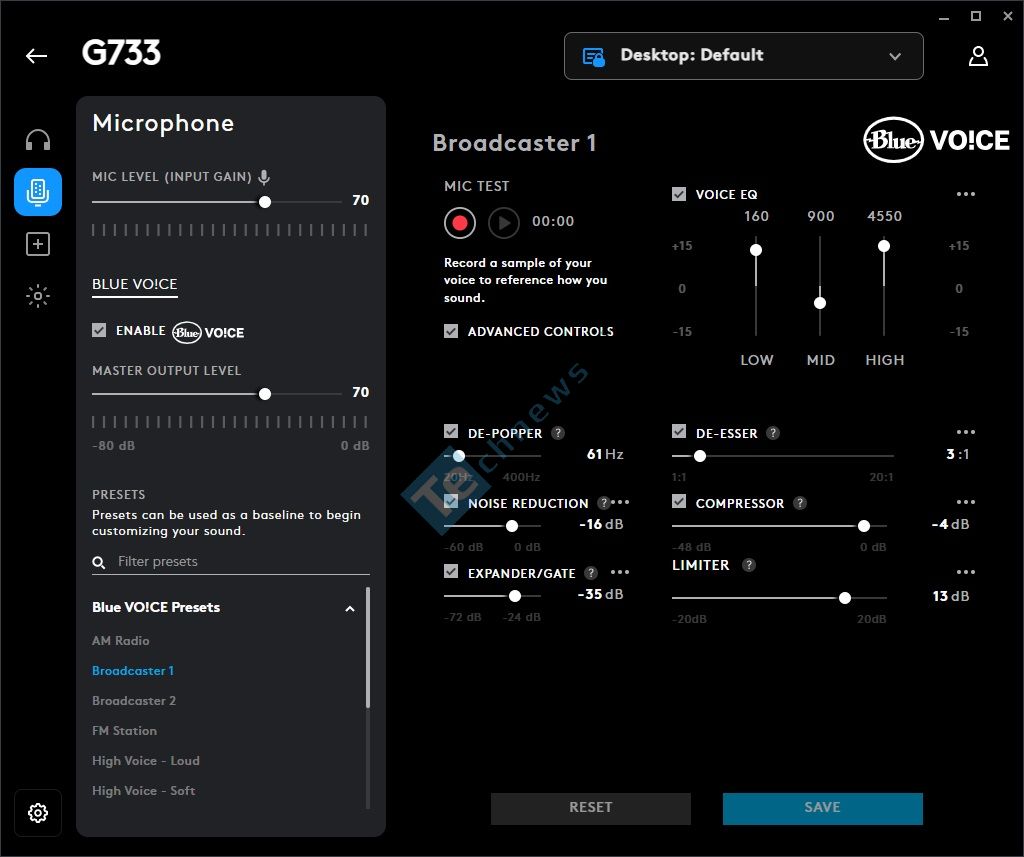Show help for Compressor
This screenshot has height=857, width=1024.
coord(799,502)
